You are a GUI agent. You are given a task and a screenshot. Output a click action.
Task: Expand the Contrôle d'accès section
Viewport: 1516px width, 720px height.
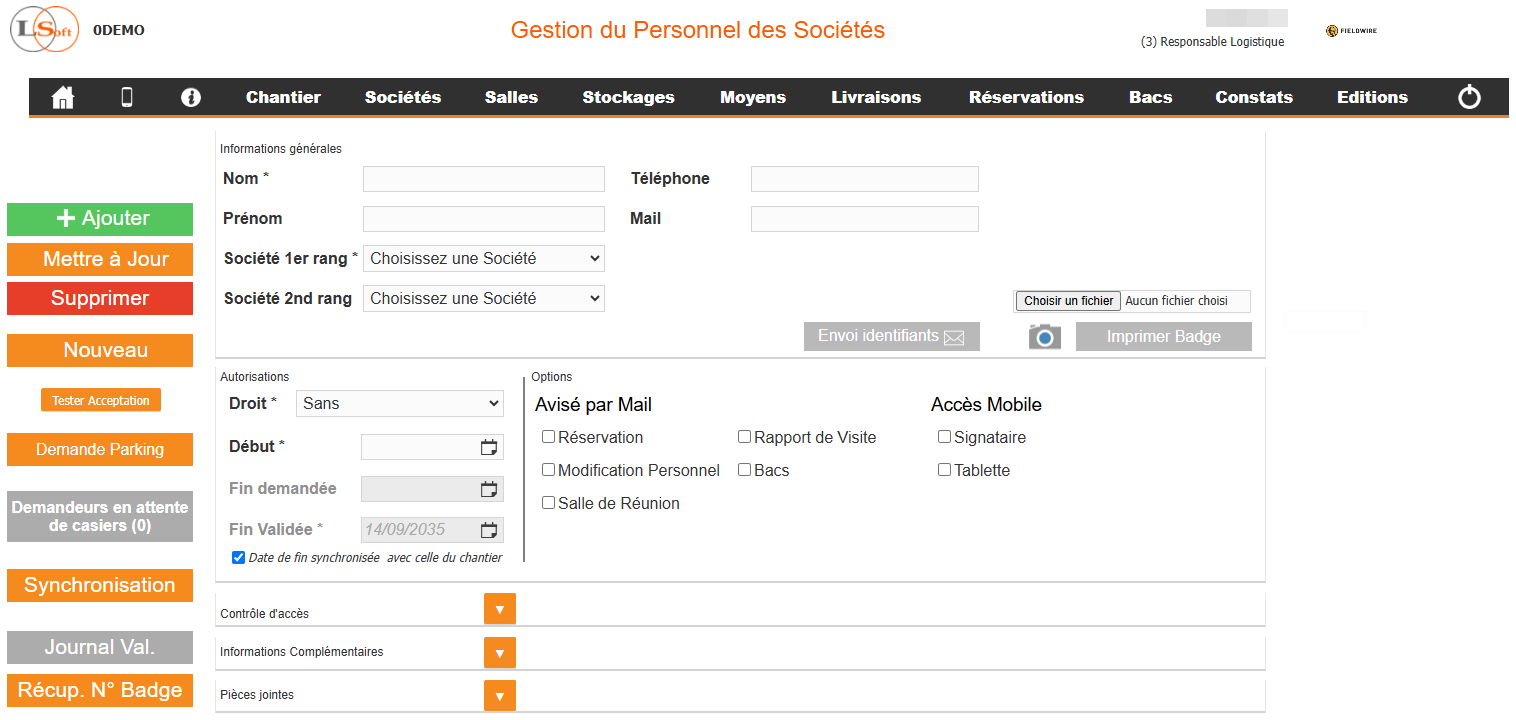pyautogui.click(x=499, y=609)
